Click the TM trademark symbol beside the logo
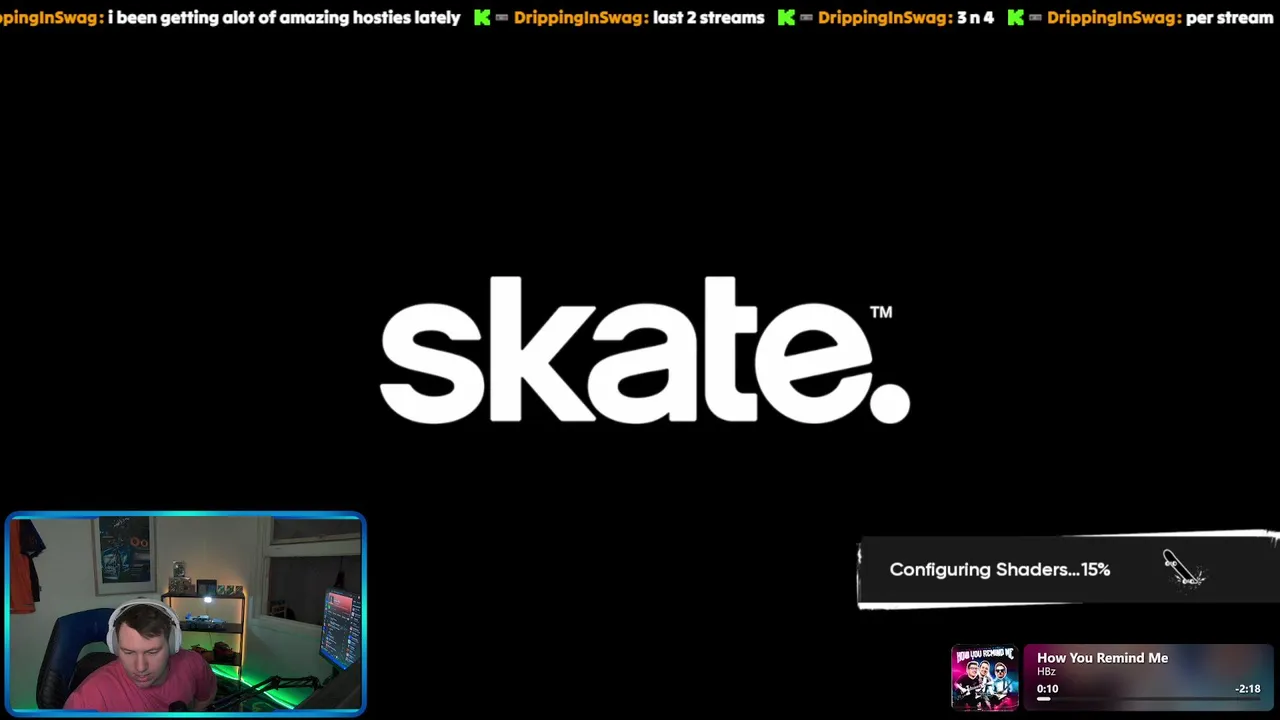 (881, 312)
